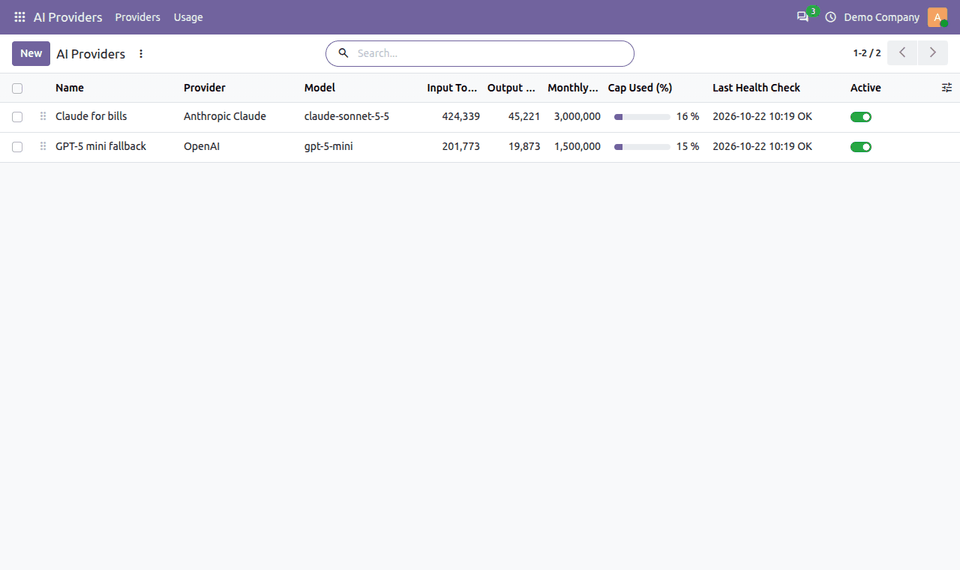
Task: Sort by the Output column header
Action: 511,88
